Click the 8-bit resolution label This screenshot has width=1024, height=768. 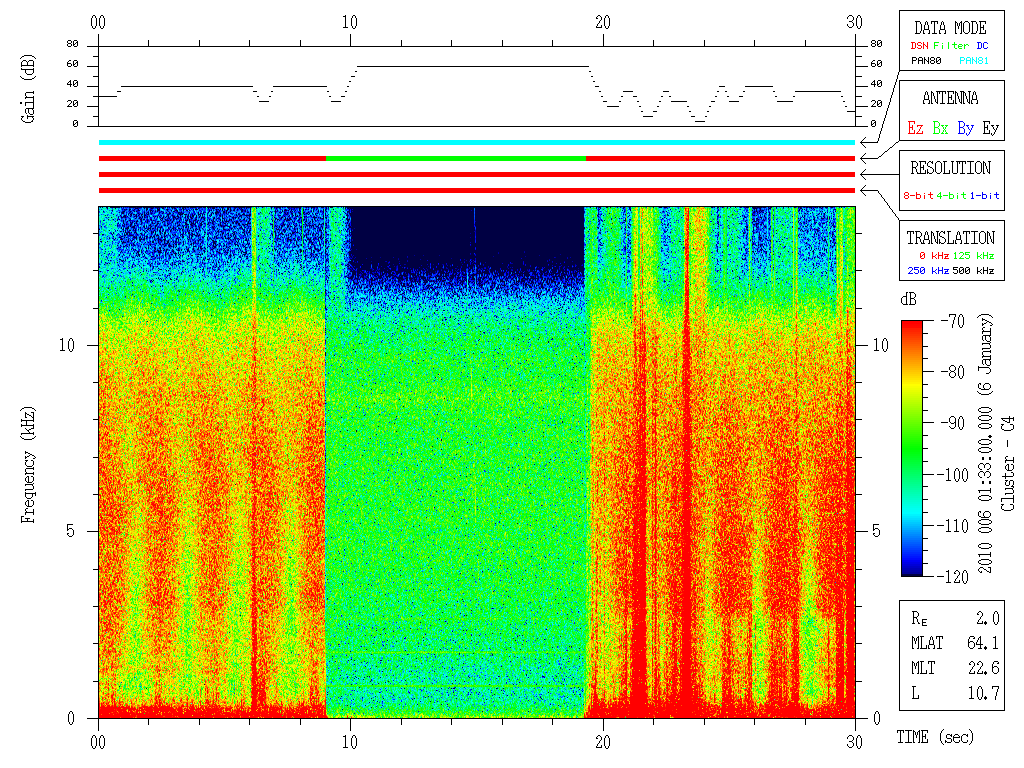919,195
